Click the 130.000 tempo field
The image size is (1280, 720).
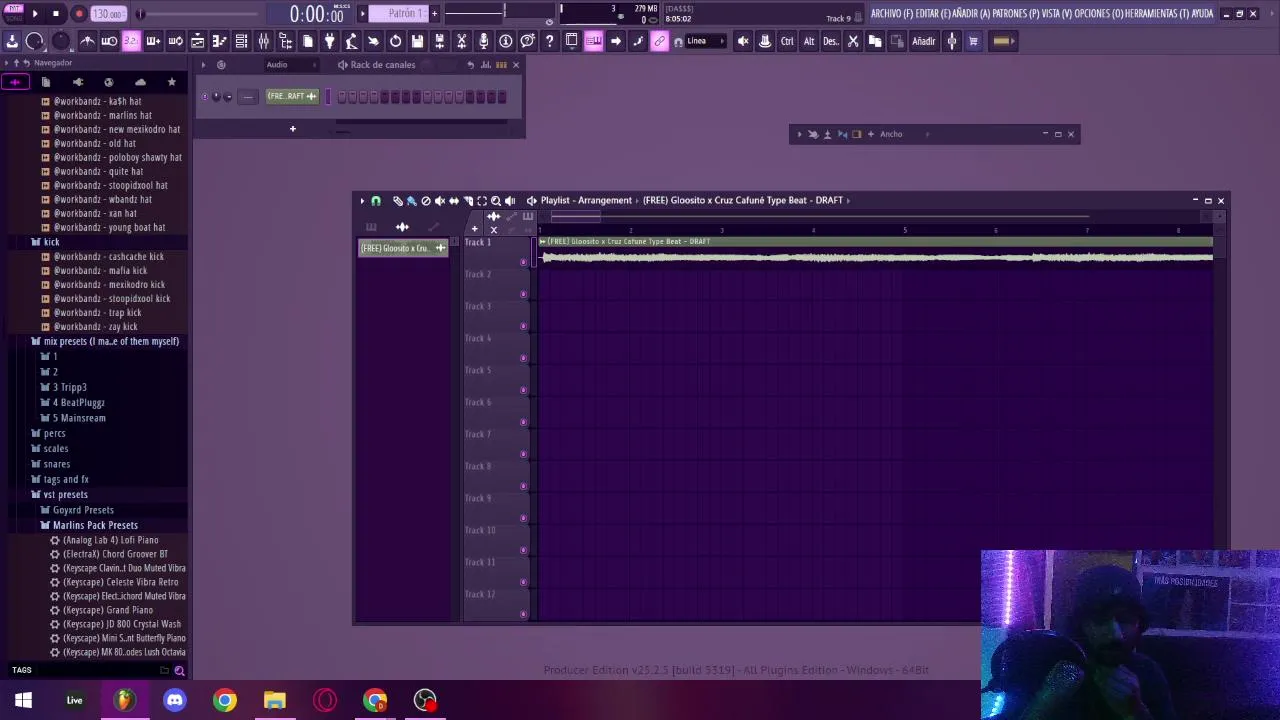(107, 14)
